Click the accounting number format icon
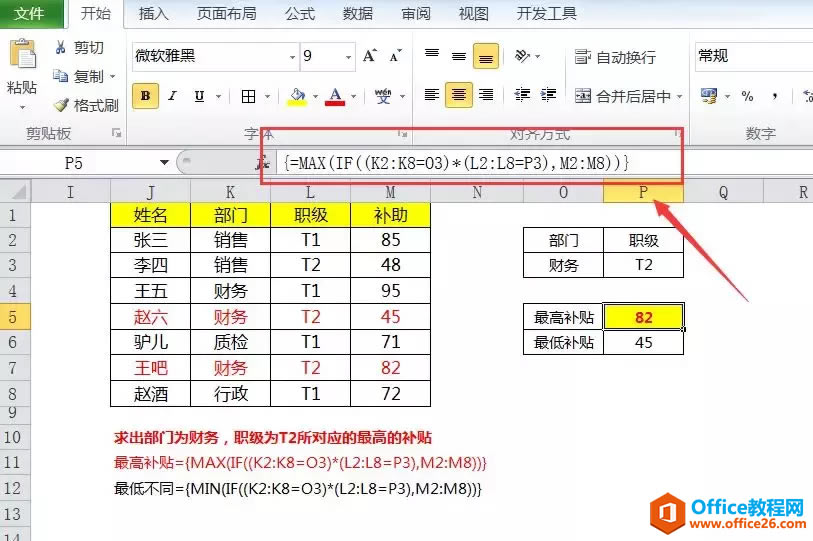Image resolution: width=813 pixels, height=541 pixels. tap(709, 95)
